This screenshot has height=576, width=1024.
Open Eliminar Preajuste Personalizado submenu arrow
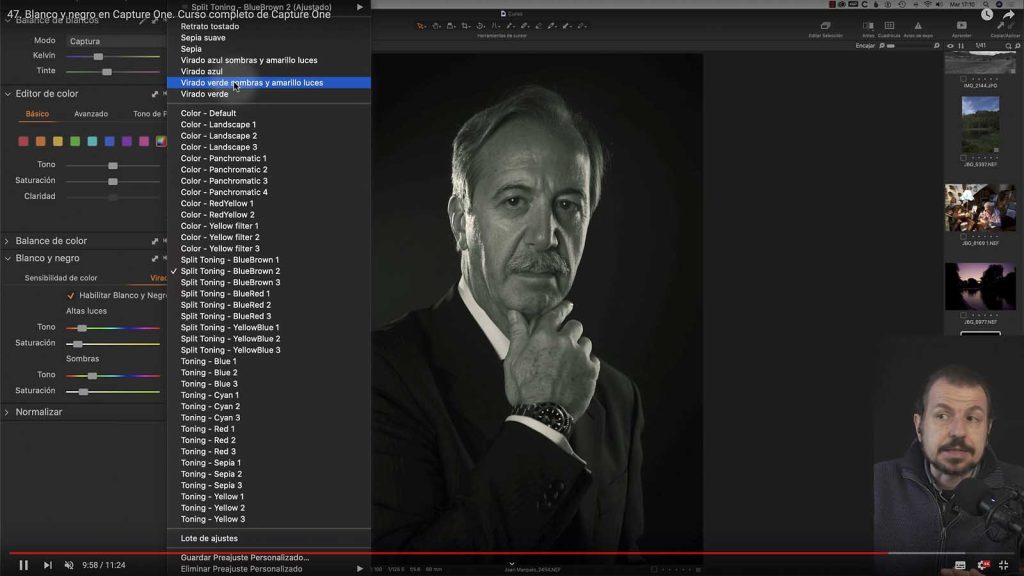359,569
